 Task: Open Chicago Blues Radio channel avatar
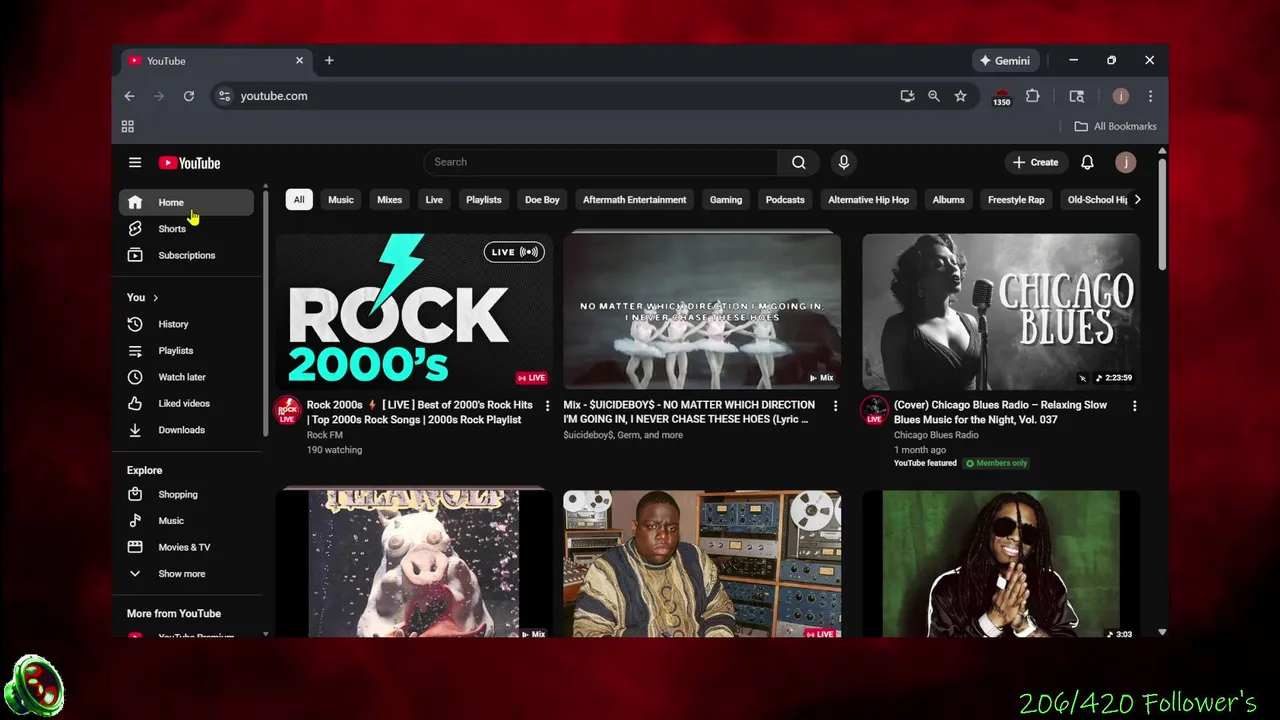875,410
